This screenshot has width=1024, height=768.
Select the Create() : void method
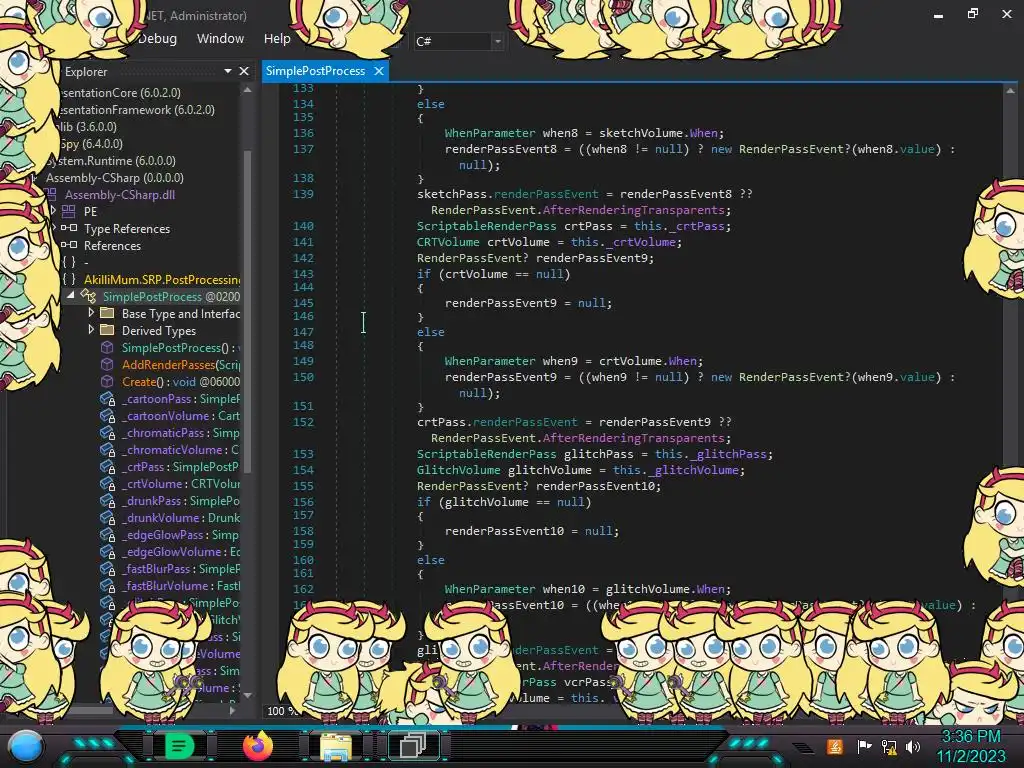tap(180, 381)
